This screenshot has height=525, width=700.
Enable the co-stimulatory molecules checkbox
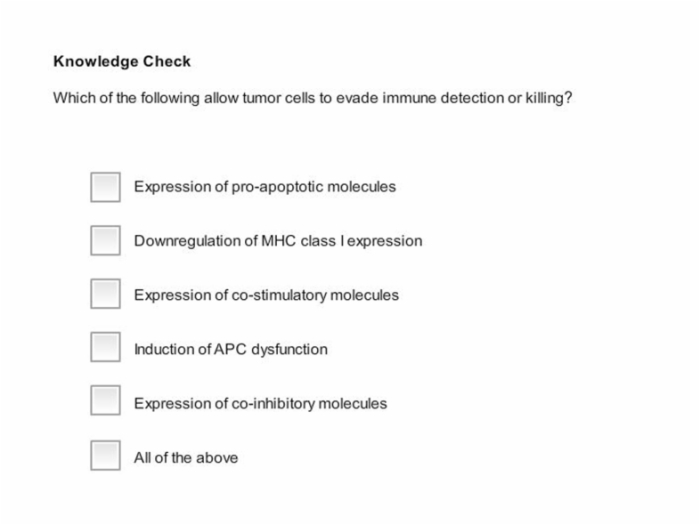click(105, 294)
